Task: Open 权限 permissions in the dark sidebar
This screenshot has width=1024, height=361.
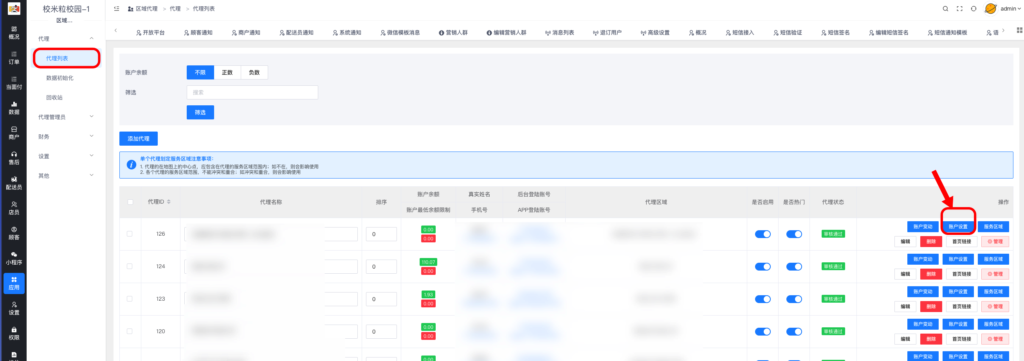Action: pyautogui.click(x=14, y=333)
